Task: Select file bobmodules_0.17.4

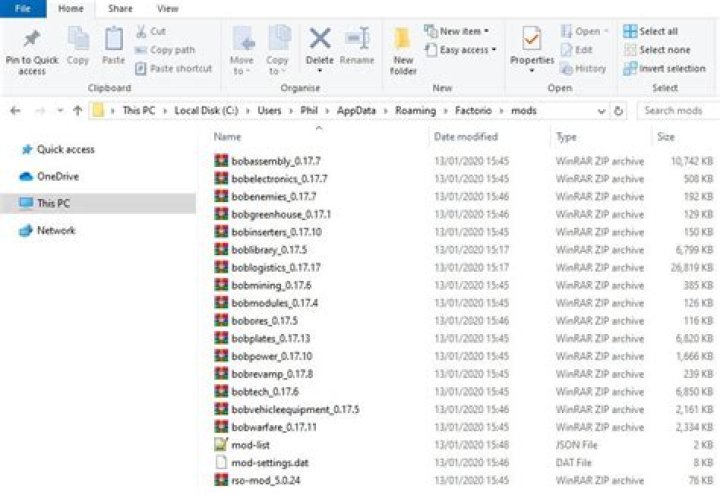Action: 275,303
